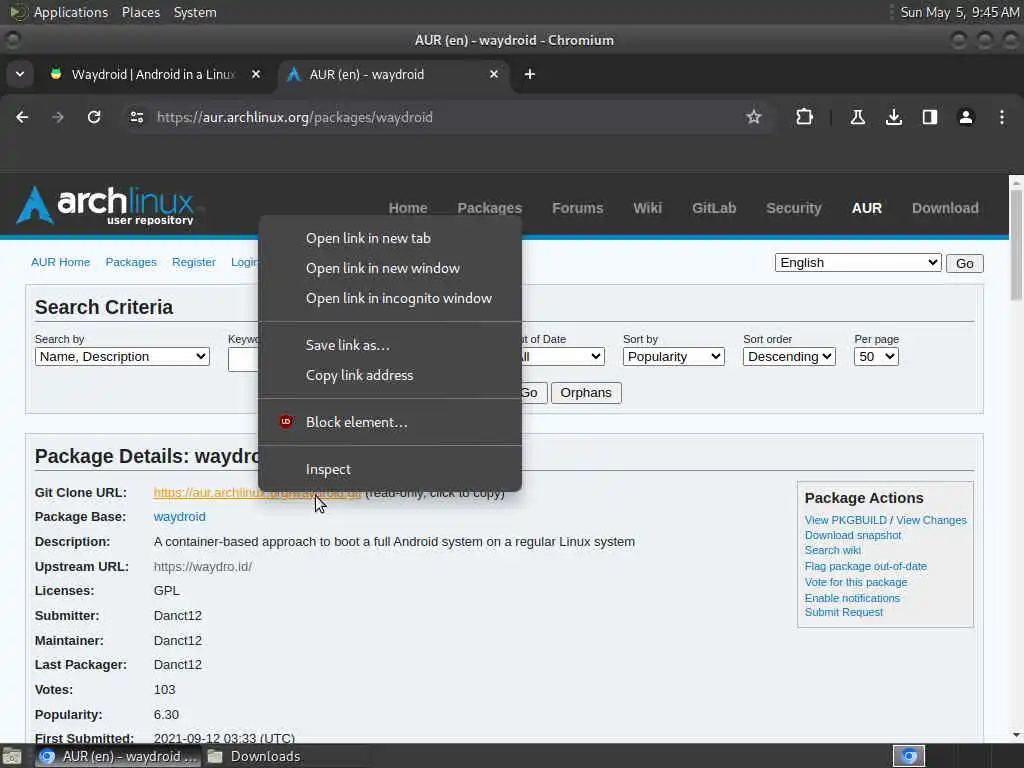Open the Chromium three-dot menu
This screenshot has height=768, width=1024.
(x=1002, y=118)
